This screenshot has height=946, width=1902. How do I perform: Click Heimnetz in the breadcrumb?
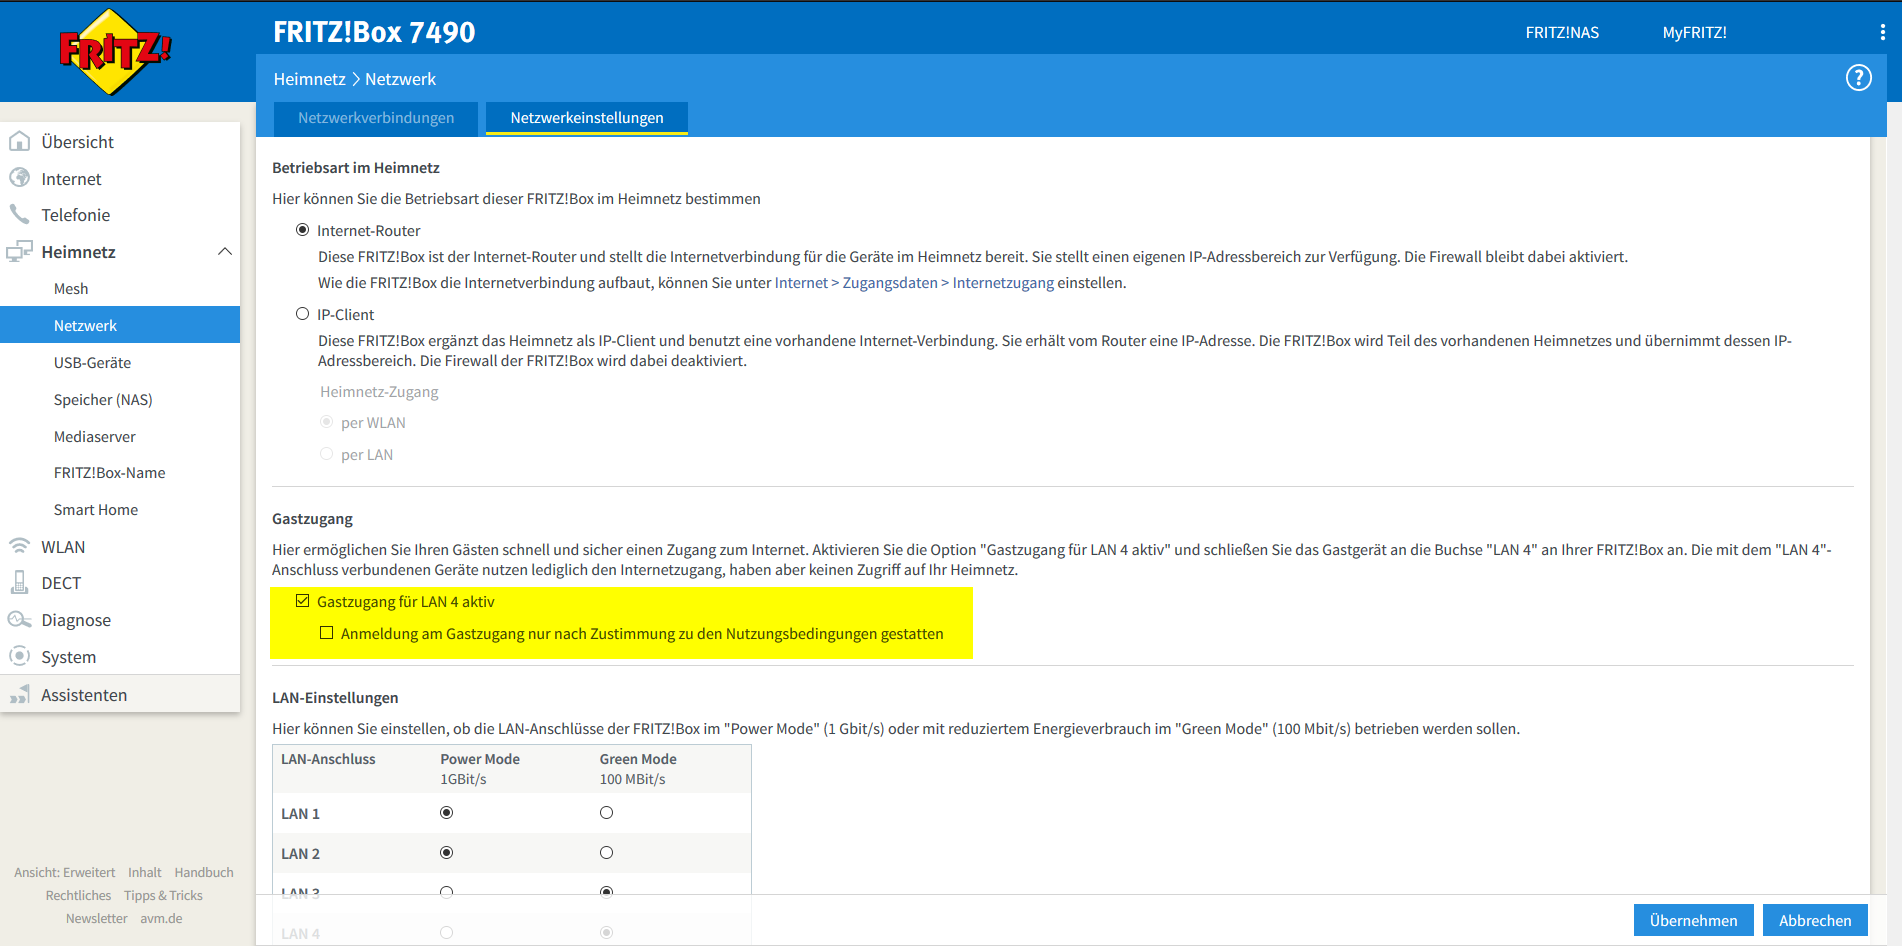(309, 79)
